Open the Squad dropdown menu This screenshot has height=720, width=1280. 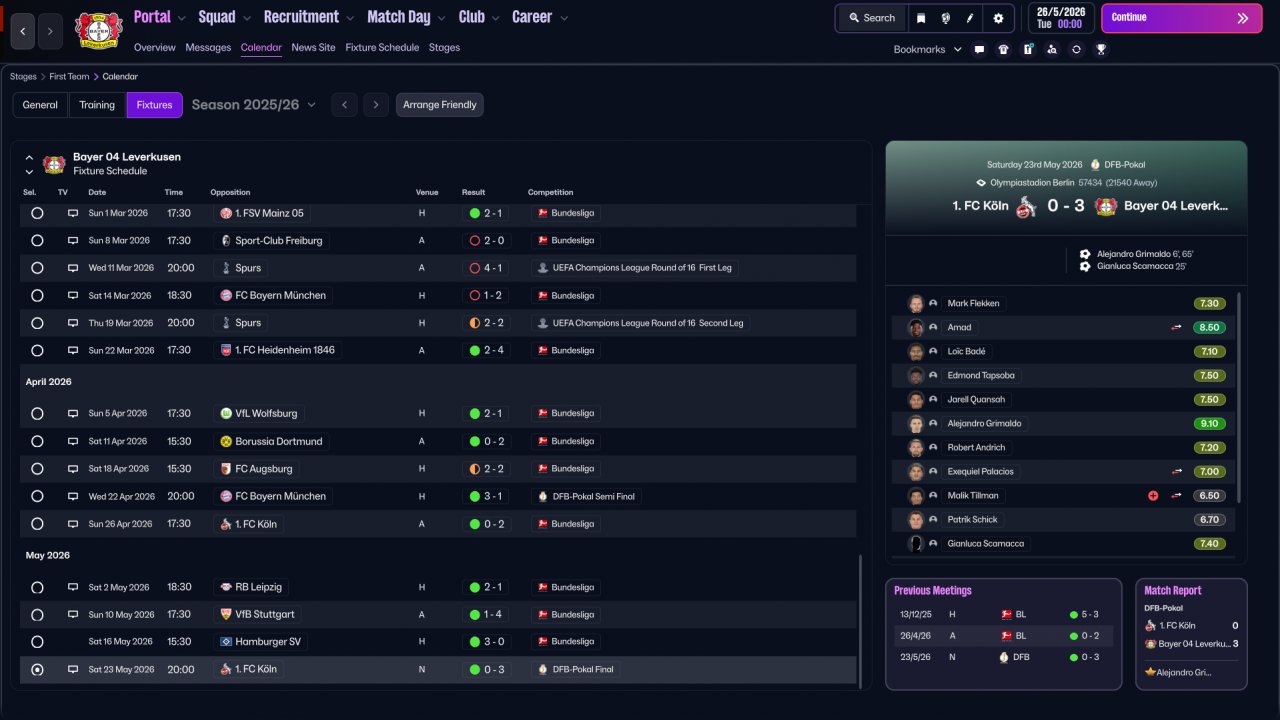pyautogui.click(x=225, y=17)
